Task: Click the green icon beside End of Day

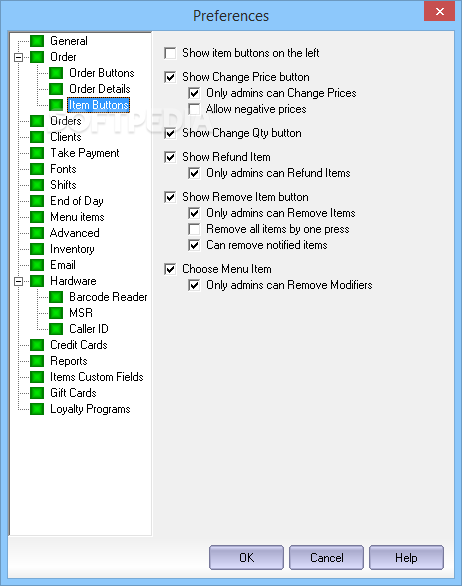Action: pos(37,201)
